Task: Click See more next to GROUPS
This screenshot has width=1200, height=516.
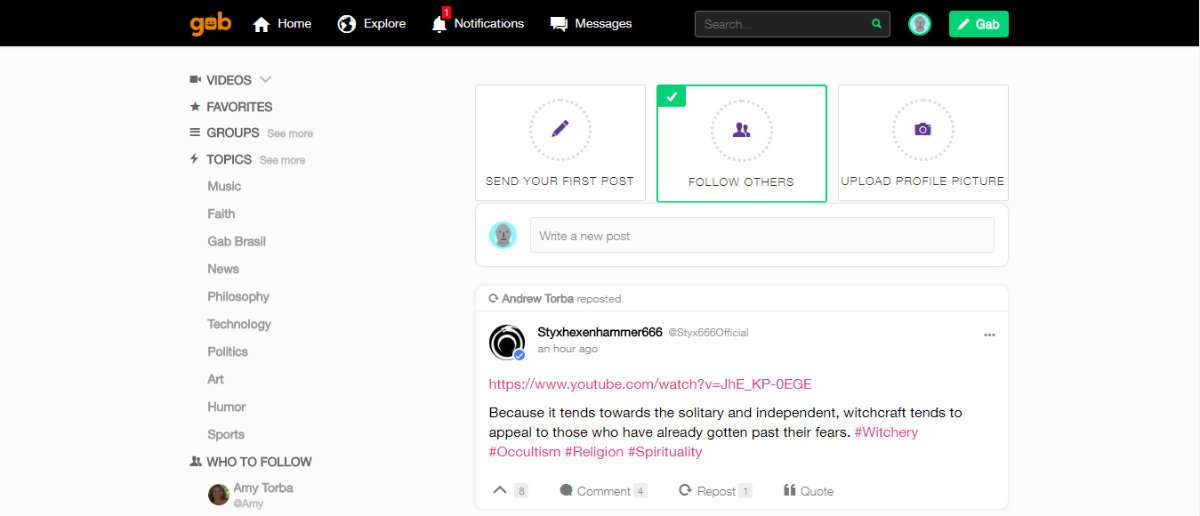Action: [290, 133]
